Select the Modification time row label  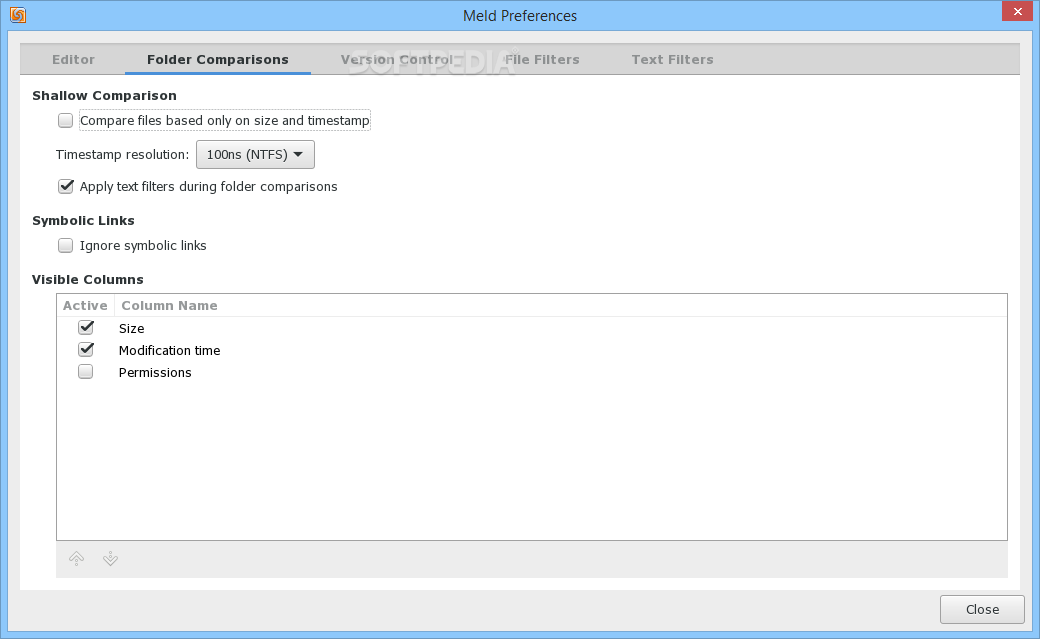click(169, 350)
